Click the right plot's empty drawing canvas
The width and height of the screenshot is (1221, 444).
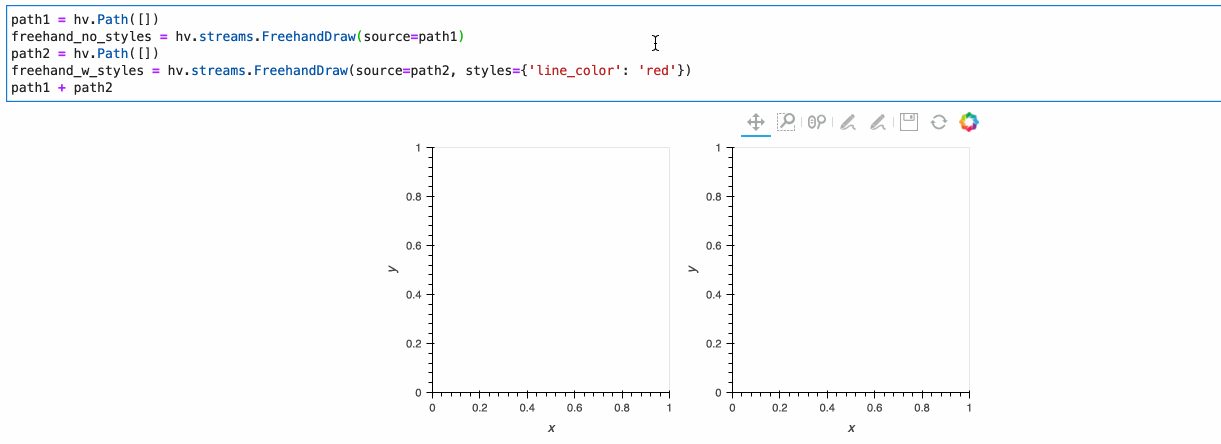[851, 270]
